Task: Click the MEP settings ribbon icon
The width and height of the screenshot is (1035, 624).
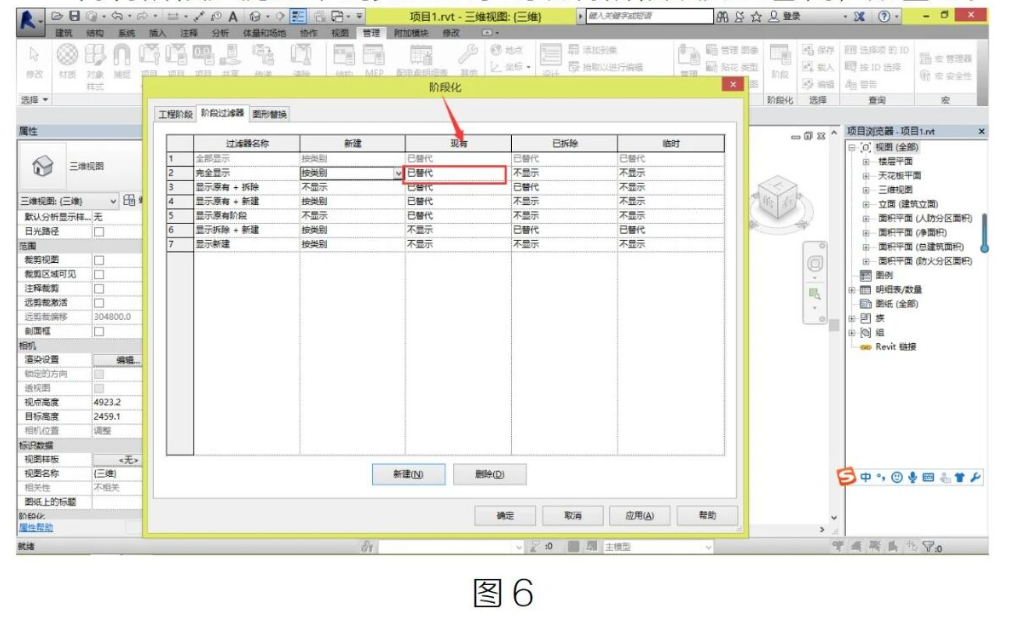Action: (x=374, y=60)
